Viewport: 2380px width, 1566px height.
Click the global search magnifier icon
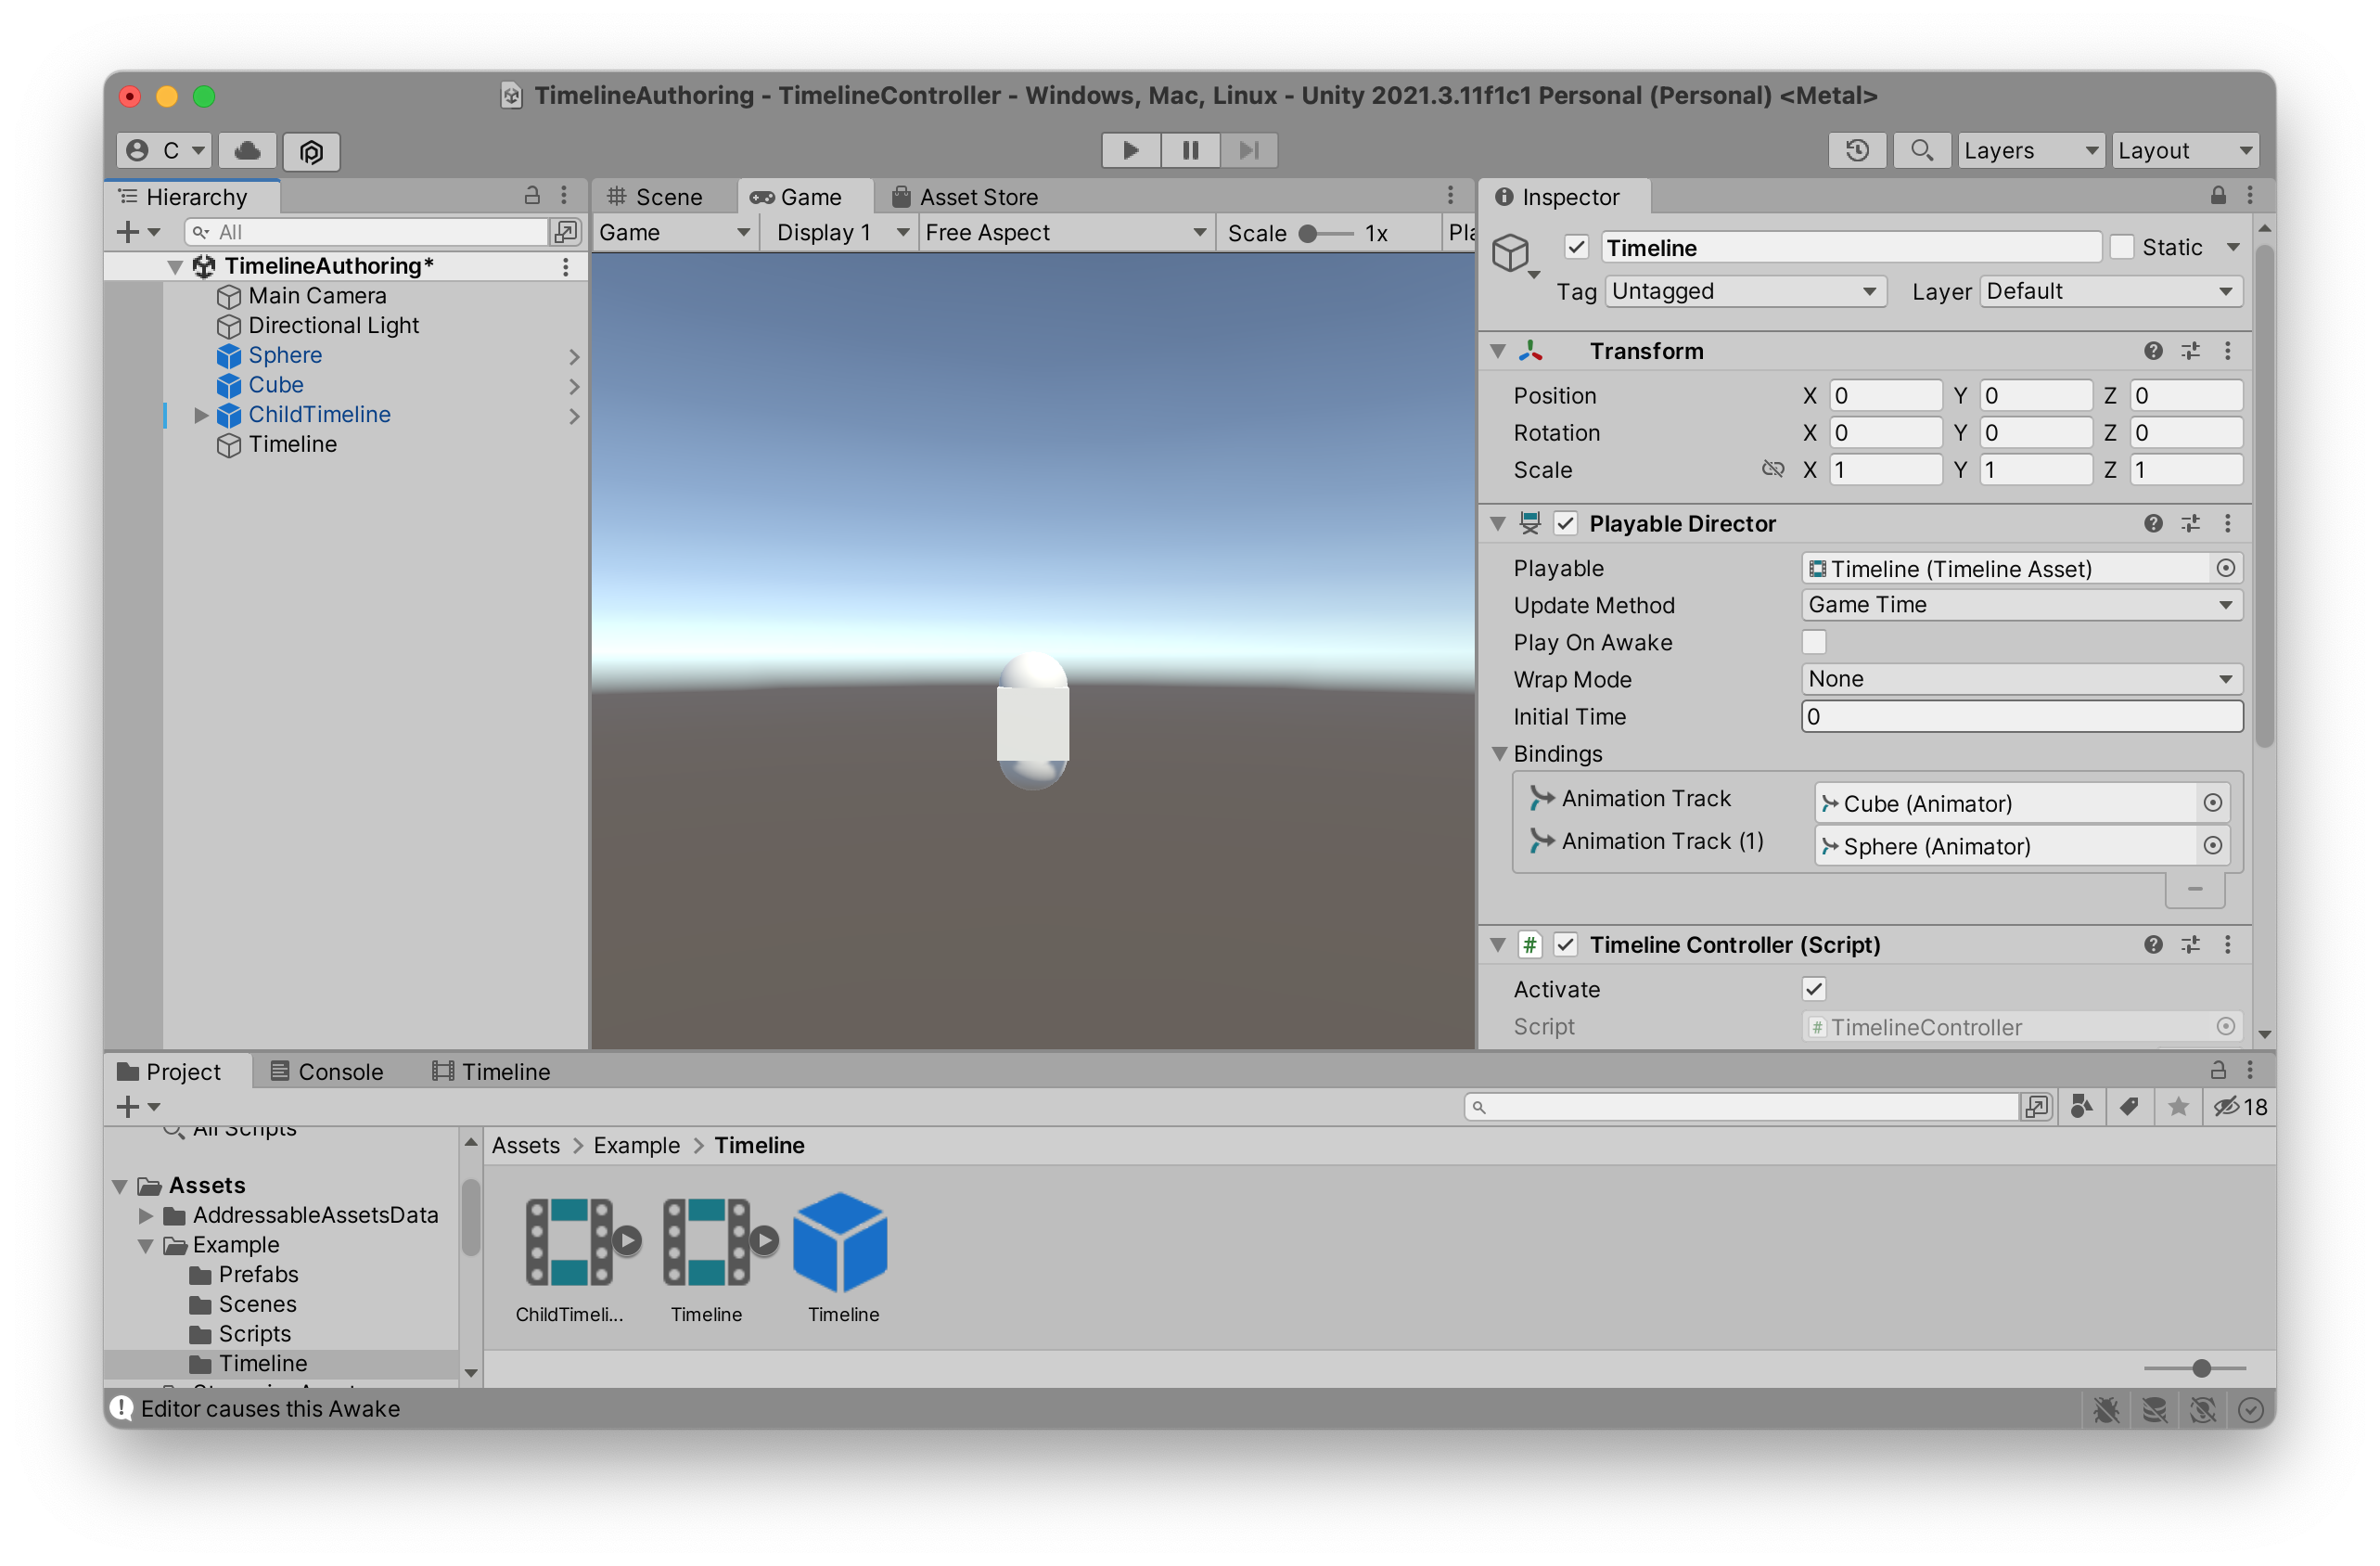point(1920,150)
